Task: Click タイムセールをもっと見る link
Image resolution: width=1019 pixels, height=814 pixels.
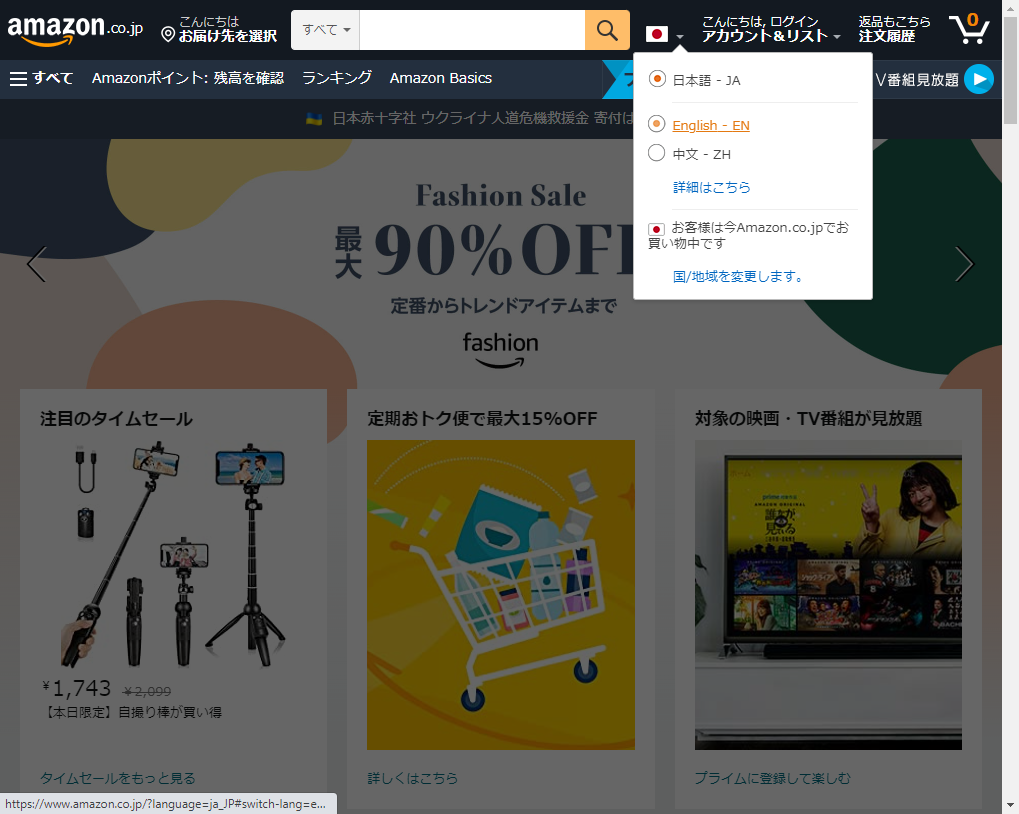Action: point(118,778)
